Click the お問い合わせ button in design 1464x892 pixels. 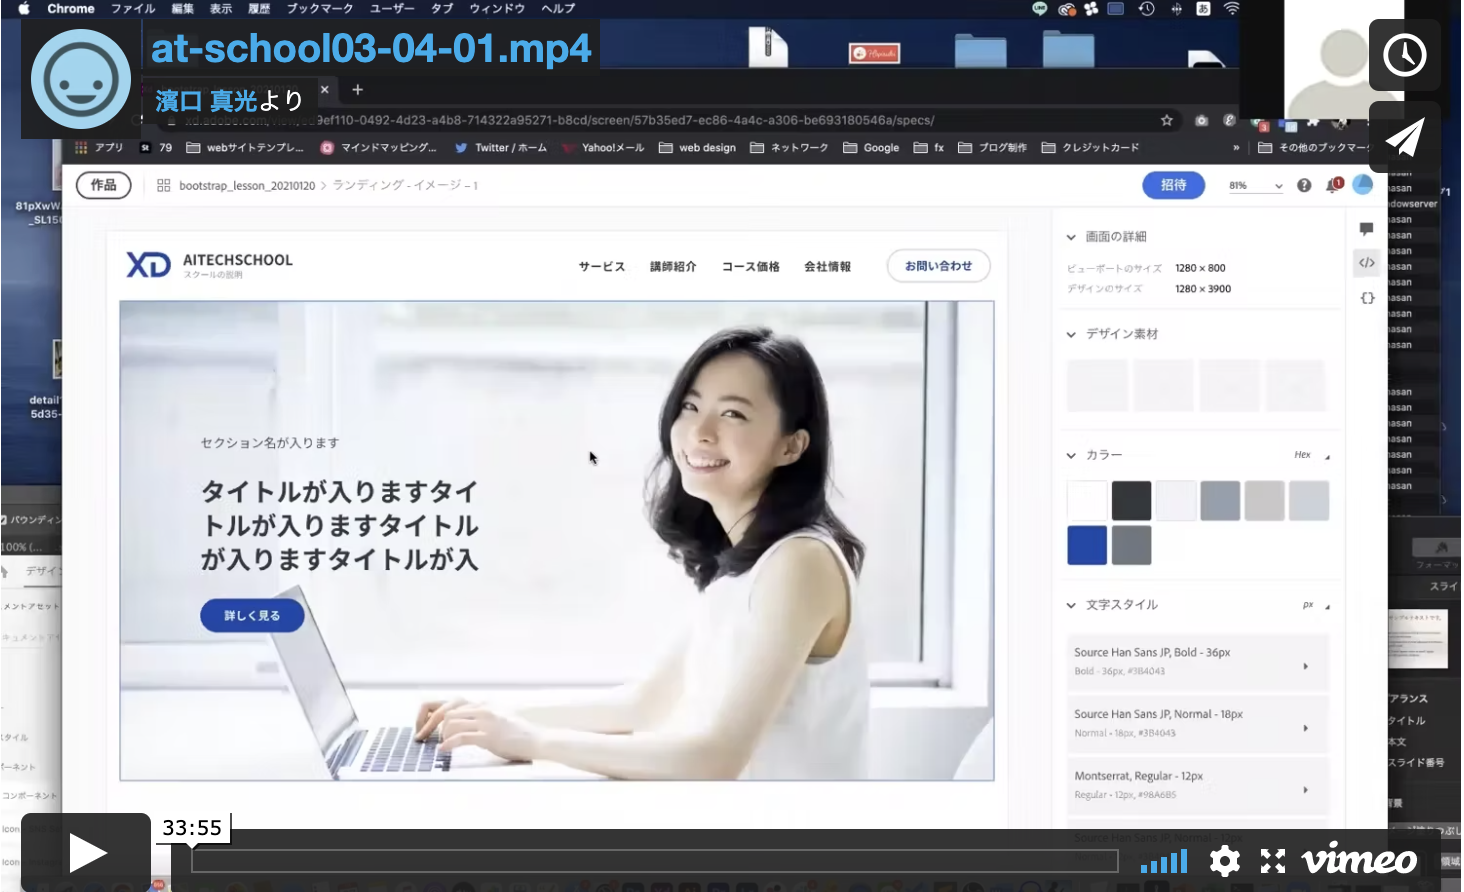(x=938, y=266)
